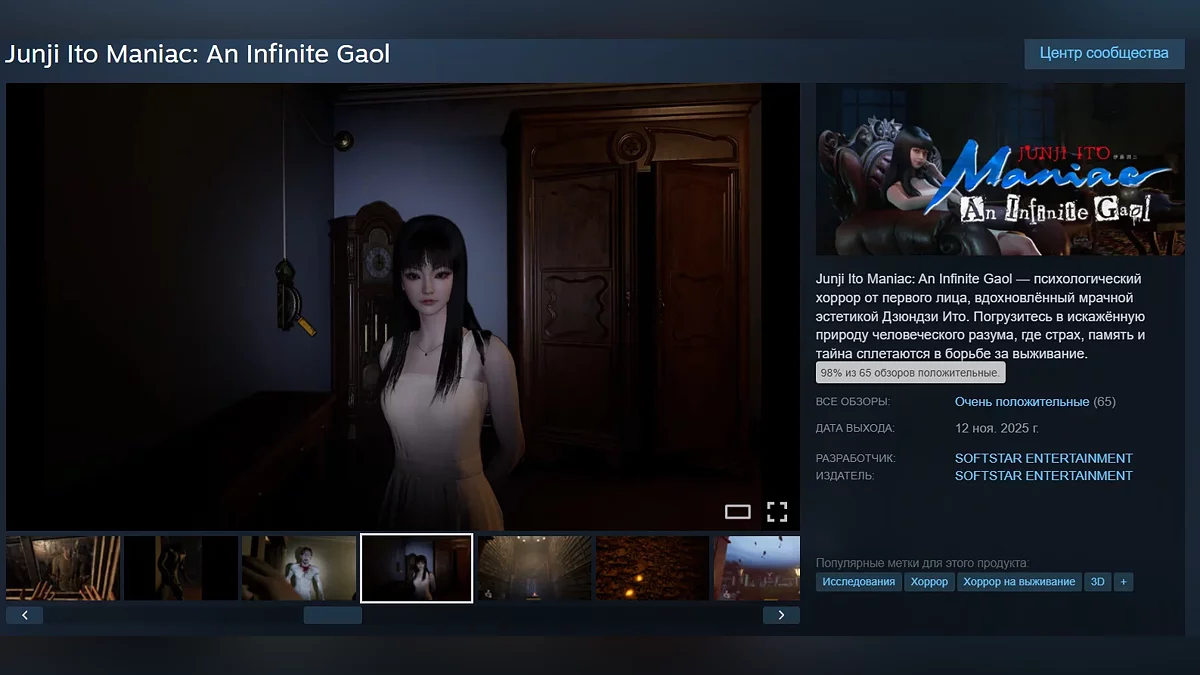Click the Junji Ito Maniac: An Infinite Gaol title
Screen dimensions: 1200x675
[198, 53]
